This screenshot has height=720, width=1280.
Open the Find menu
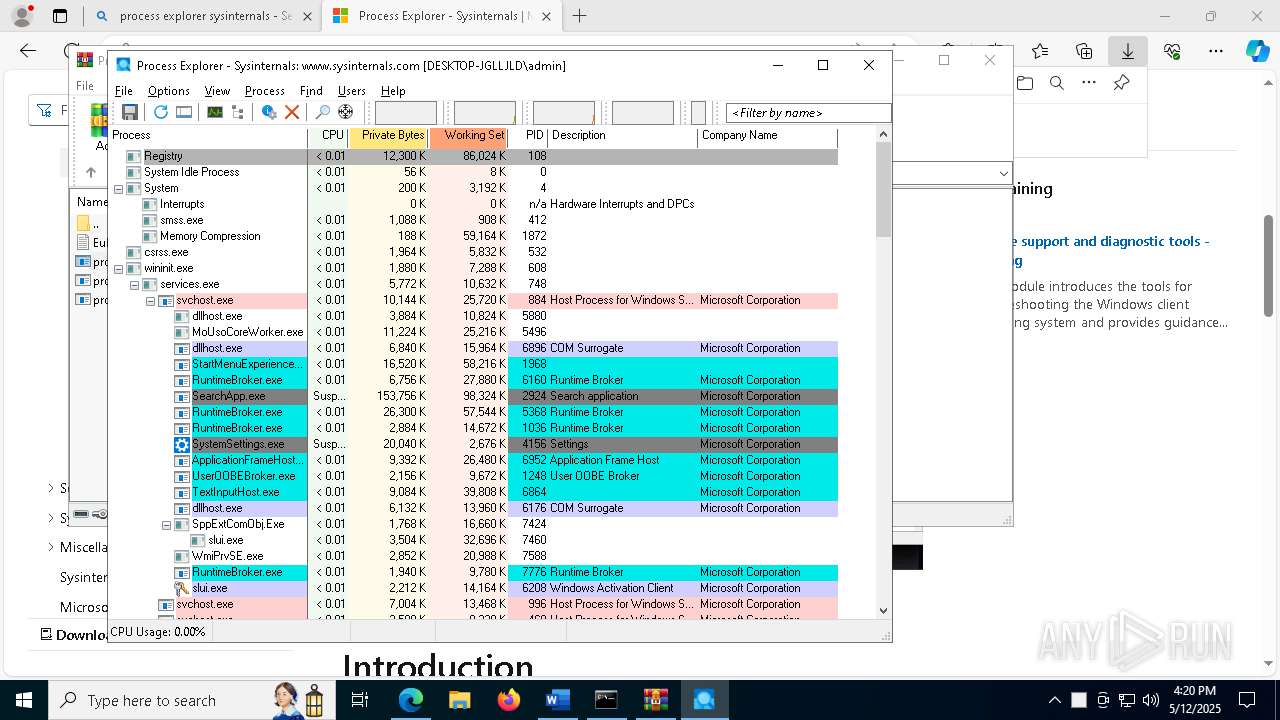(311, 90)
